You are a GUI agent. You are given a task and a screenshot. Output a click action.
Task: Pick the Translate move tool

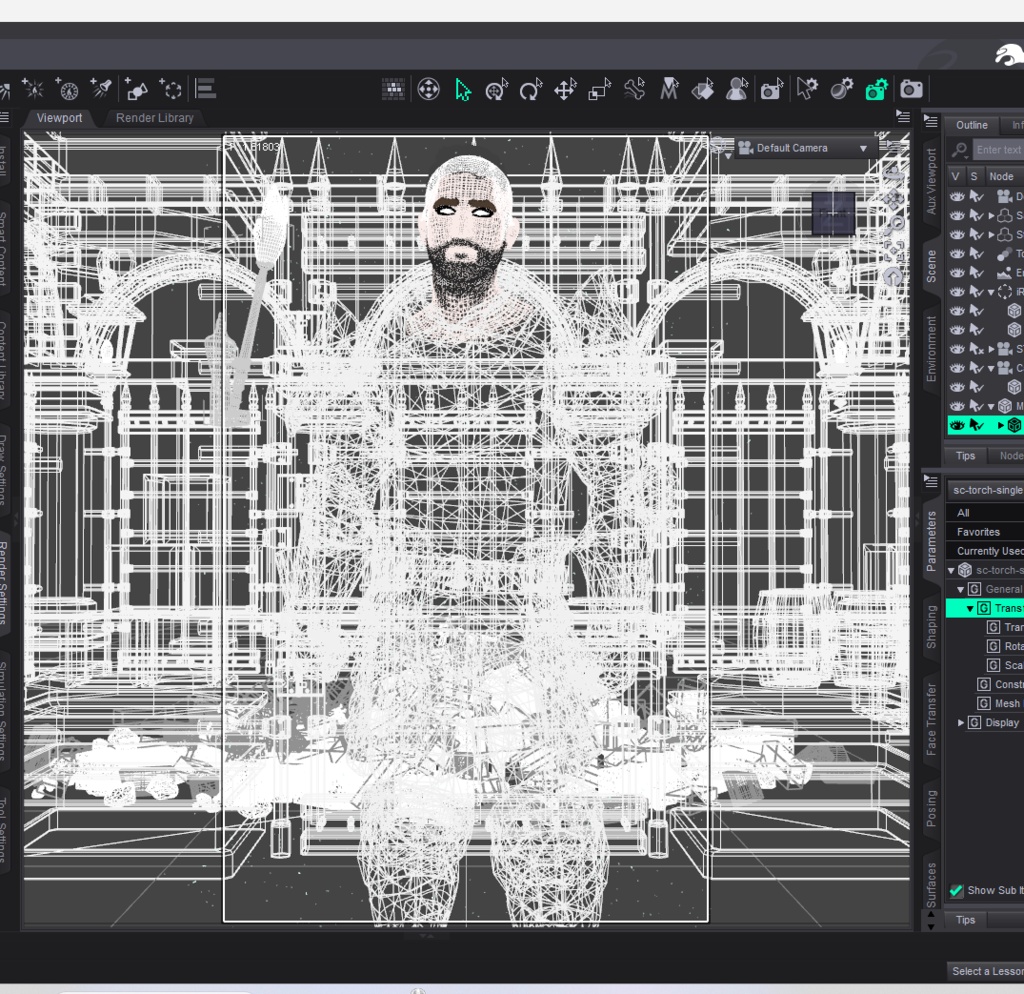(x=565, y=89)
